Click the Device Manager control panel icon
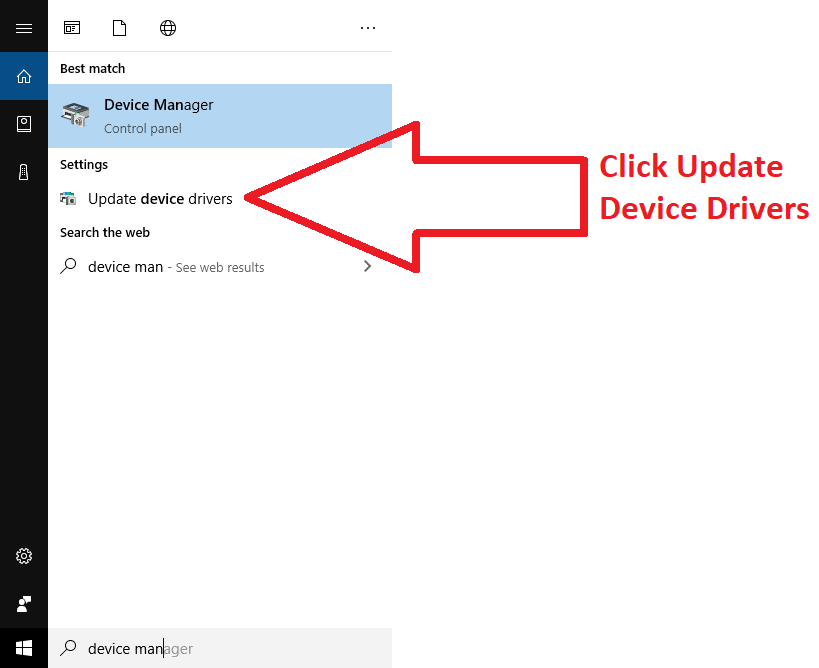This screenshot has height=668, width=819. pyautogui.click(x=75, y=115)
